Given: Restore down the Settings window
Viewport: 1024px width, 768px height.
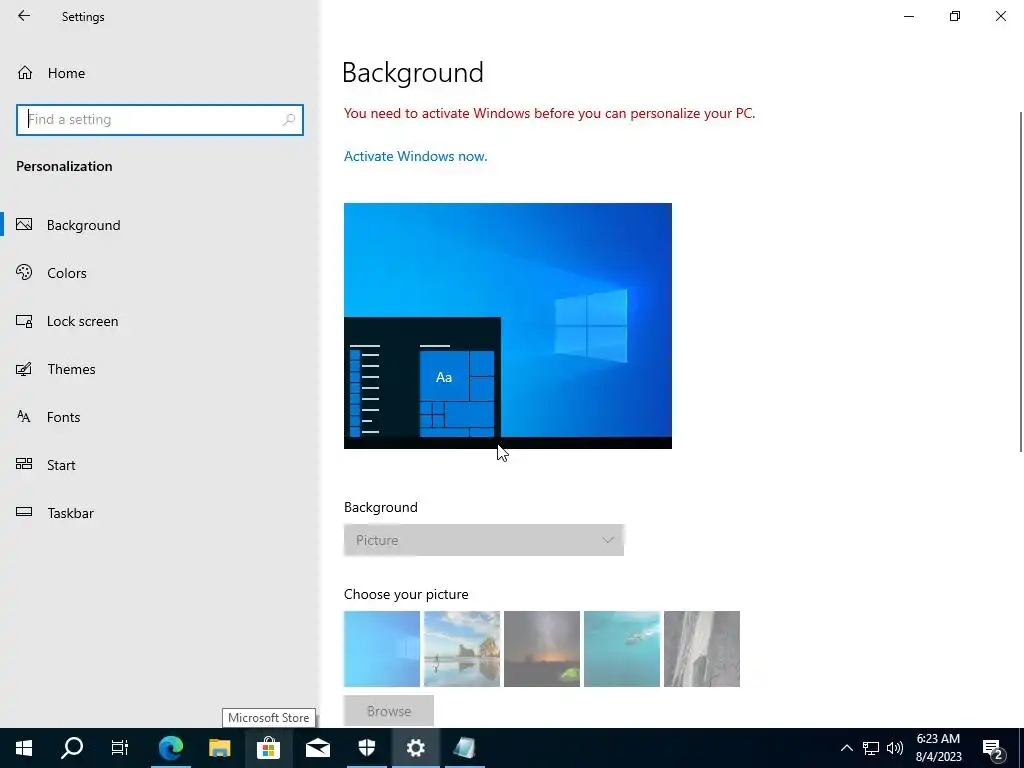Looking at the screenshot, I should [x=955, y=16].
